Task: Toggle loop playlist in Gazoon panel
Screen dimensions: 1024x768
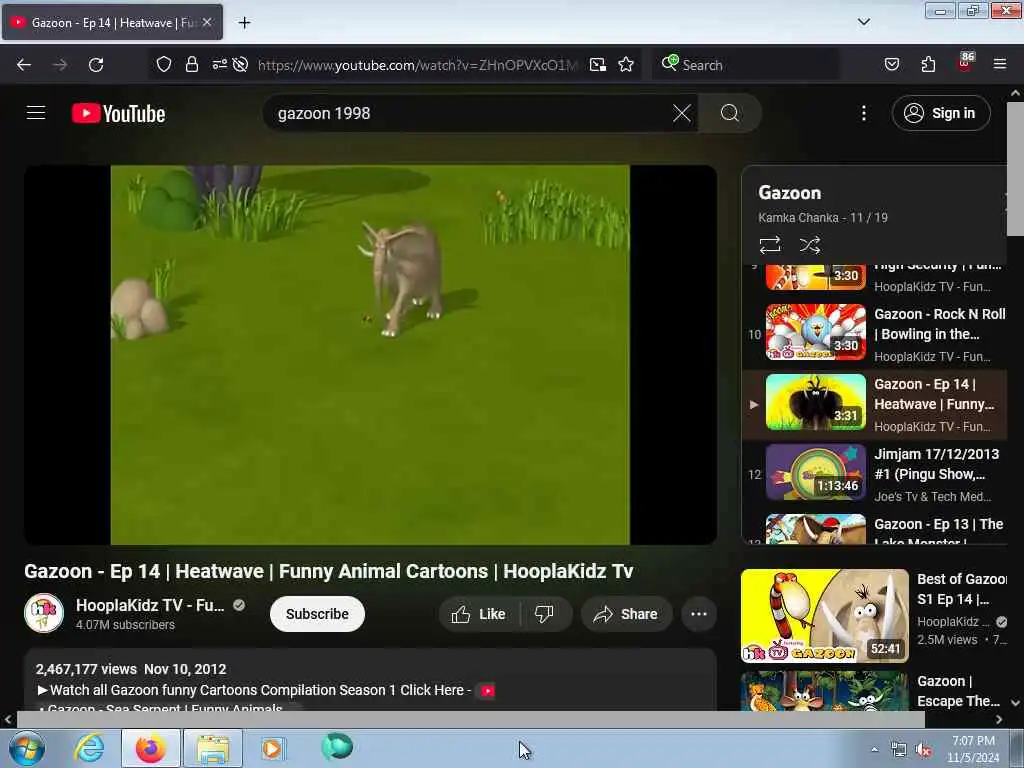Action: [x=770, y=245]
